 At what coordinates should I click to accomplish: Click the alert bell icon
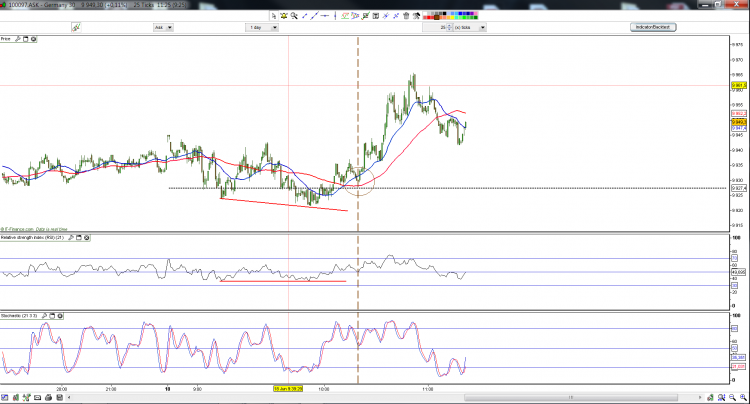pos(284,16)
